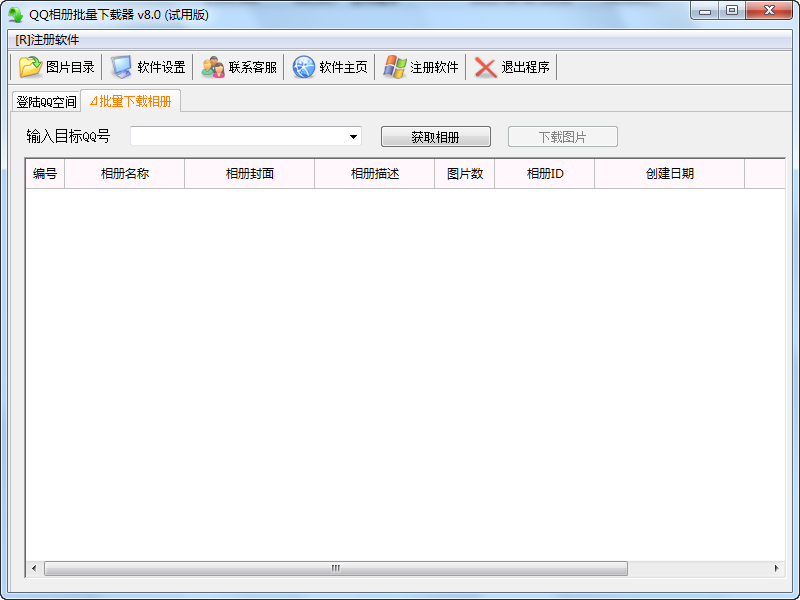Viewport: 800px width, 600px height.
Task: Click the 注册软件 Windows flag icon
Action: coord(394,67)
